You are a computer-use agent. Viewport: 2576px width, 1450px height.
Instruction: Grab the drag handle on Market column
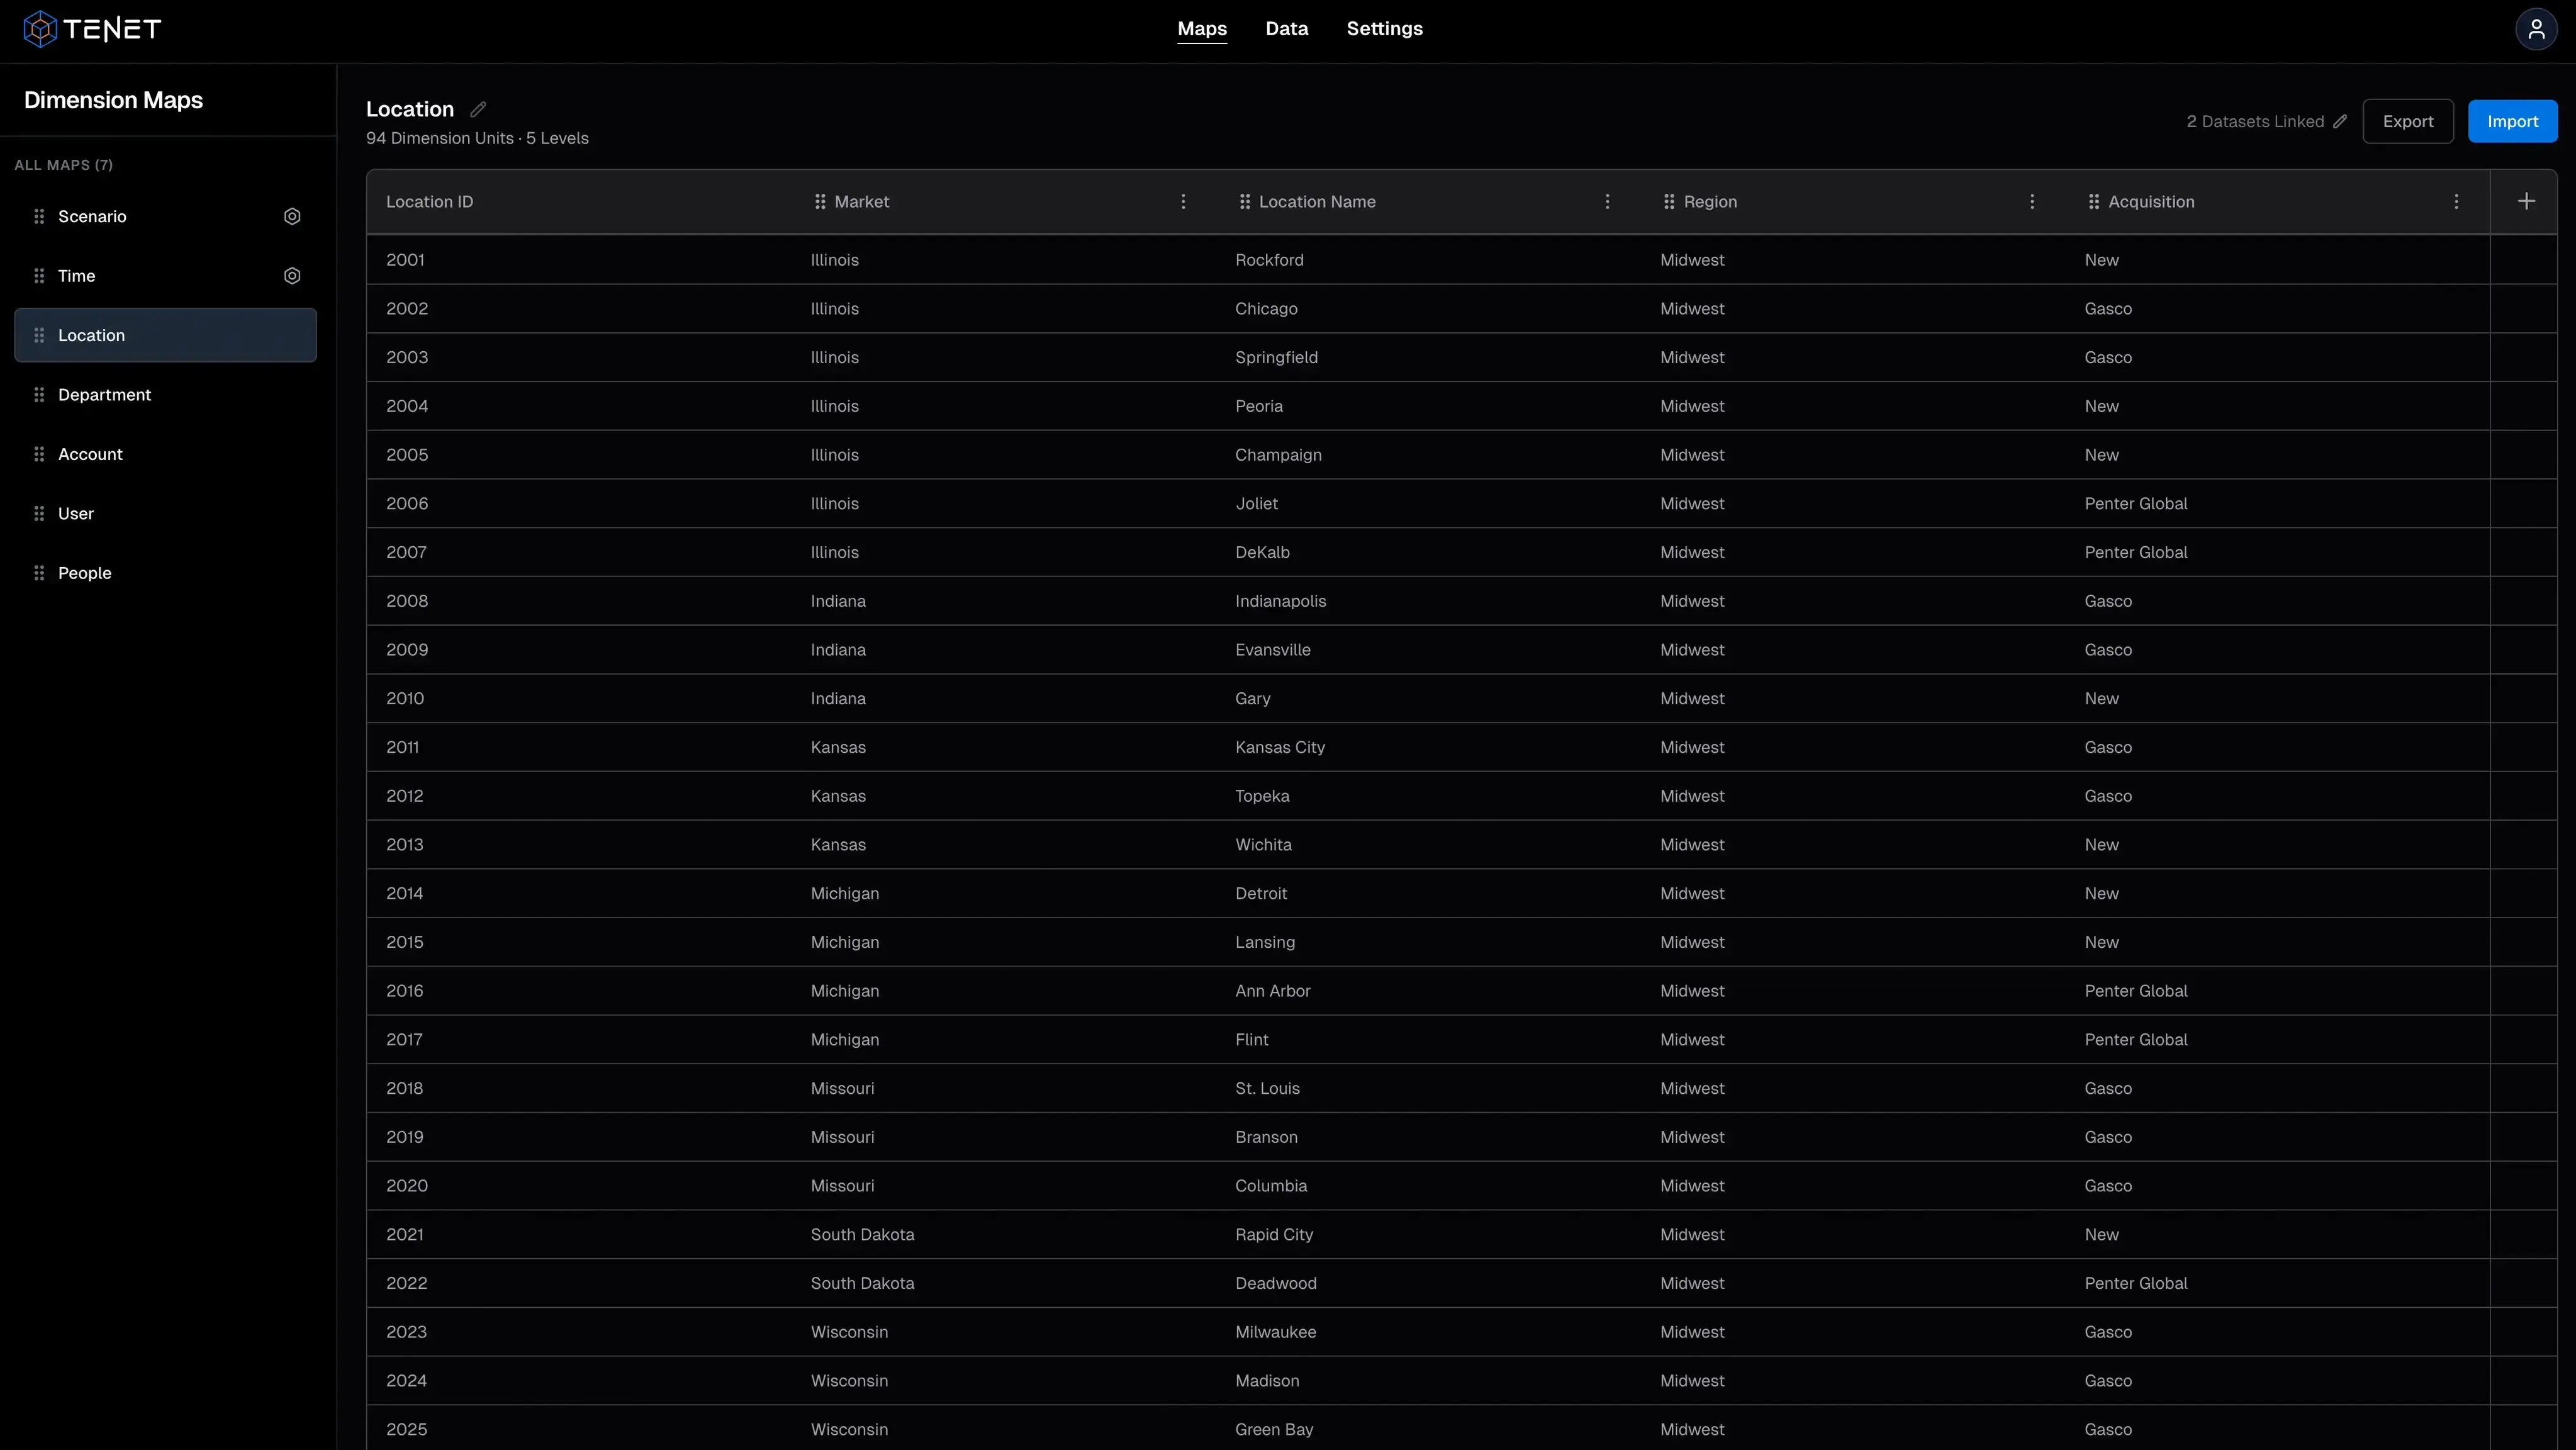[x=820, y=201]
